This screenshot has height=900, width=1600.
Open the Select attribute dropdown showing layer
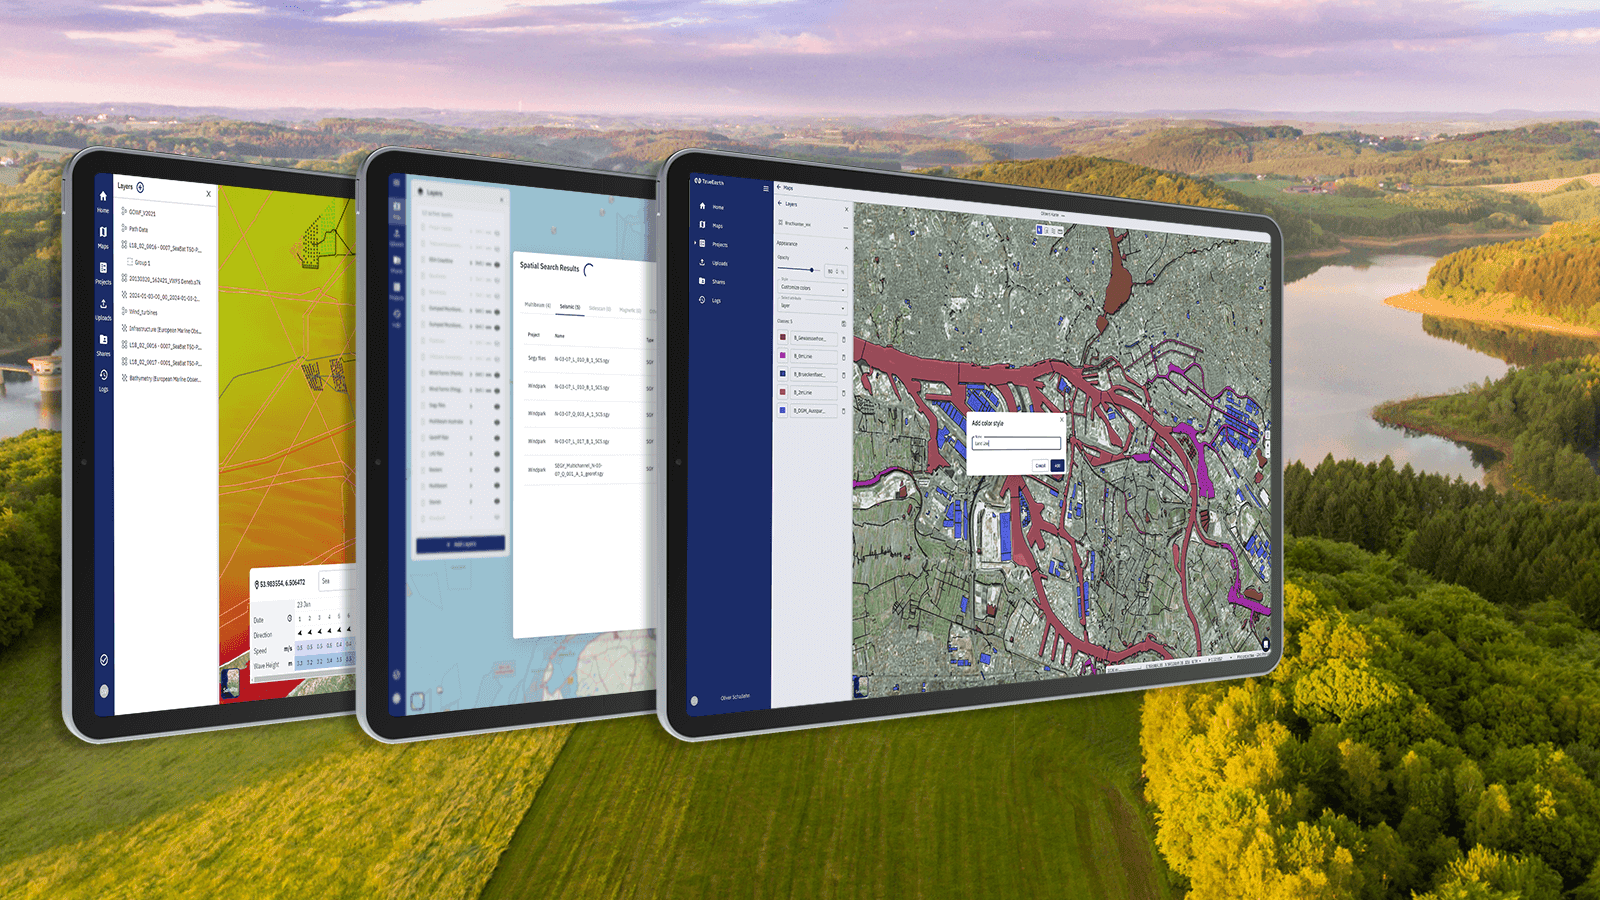(x=812, y=306)
